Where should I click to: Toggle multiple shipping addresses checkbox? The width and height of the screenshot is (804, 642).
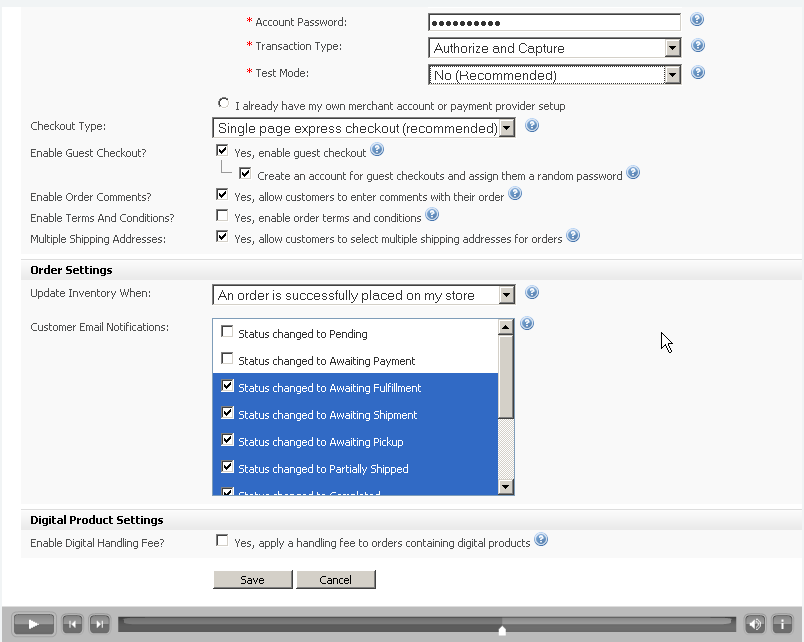[x=222, y=236]
